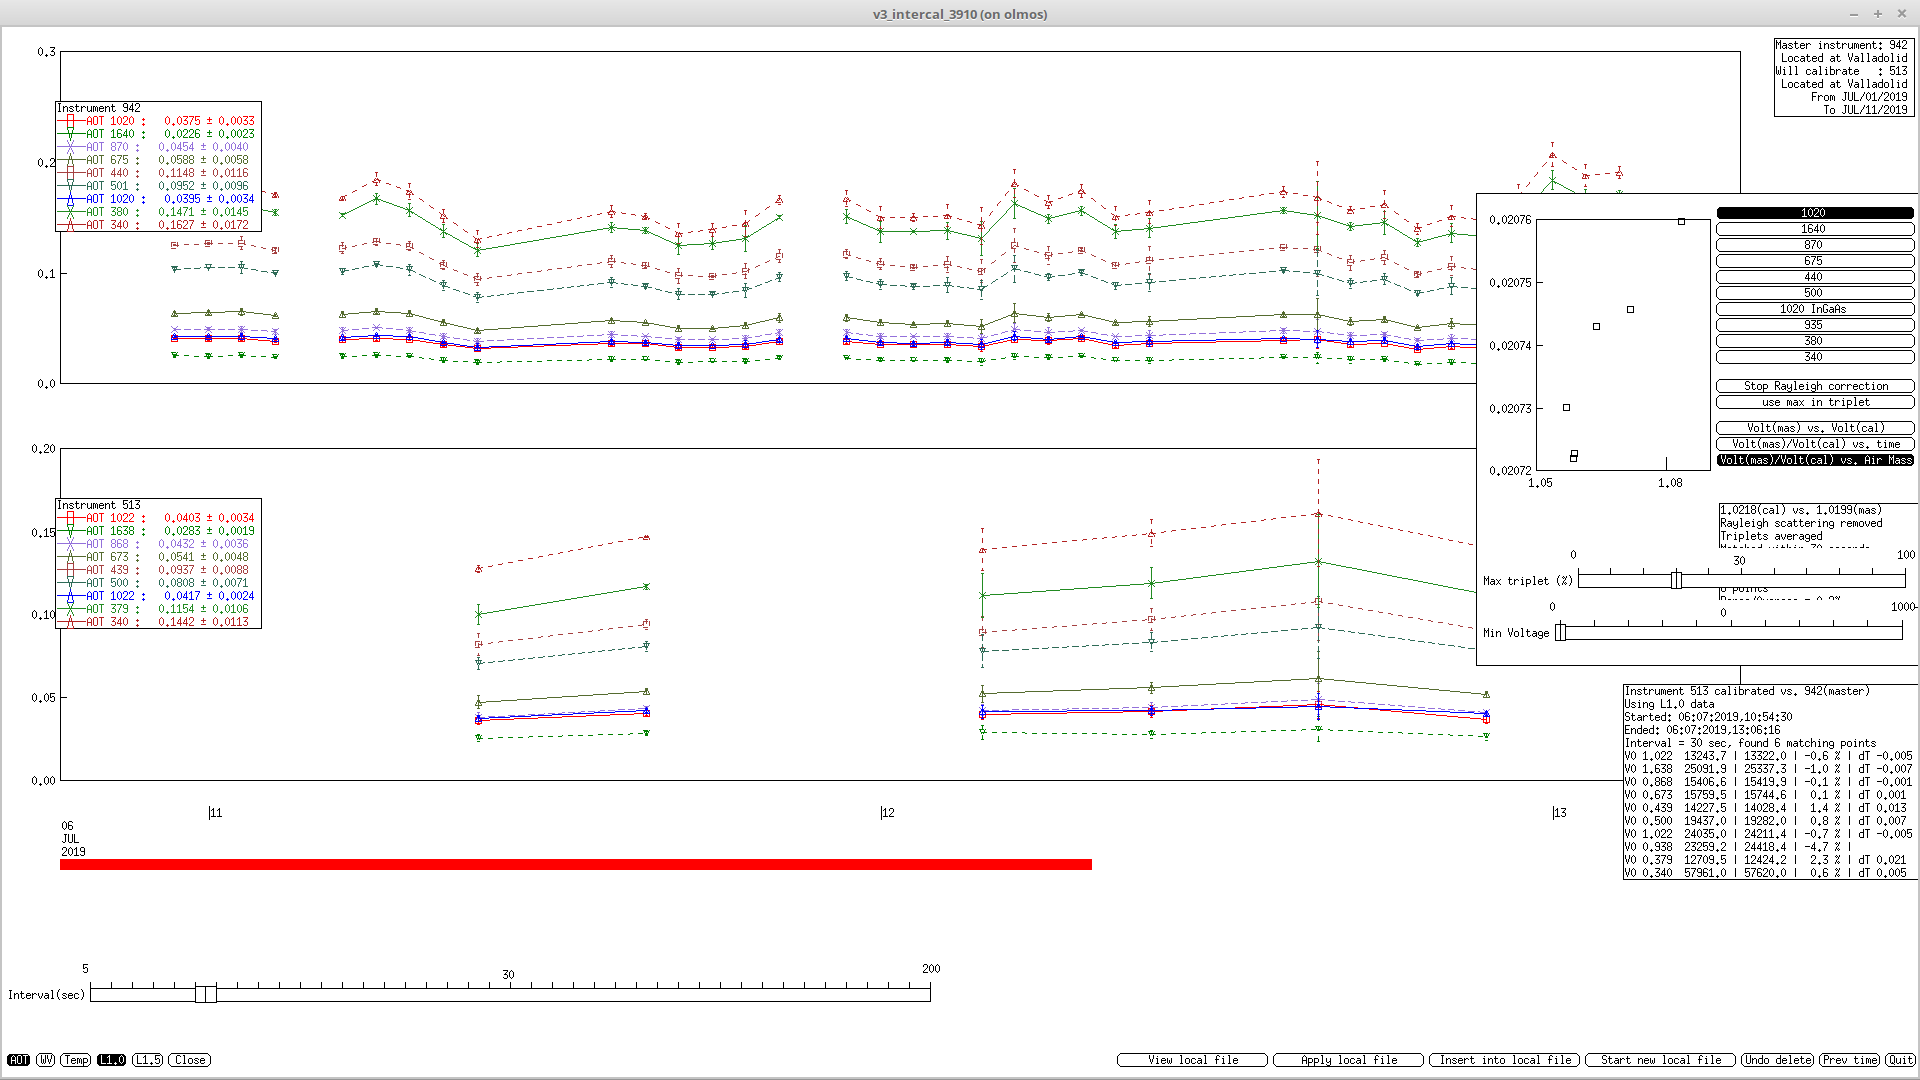Select L1.0 data level

point(112,1060)
